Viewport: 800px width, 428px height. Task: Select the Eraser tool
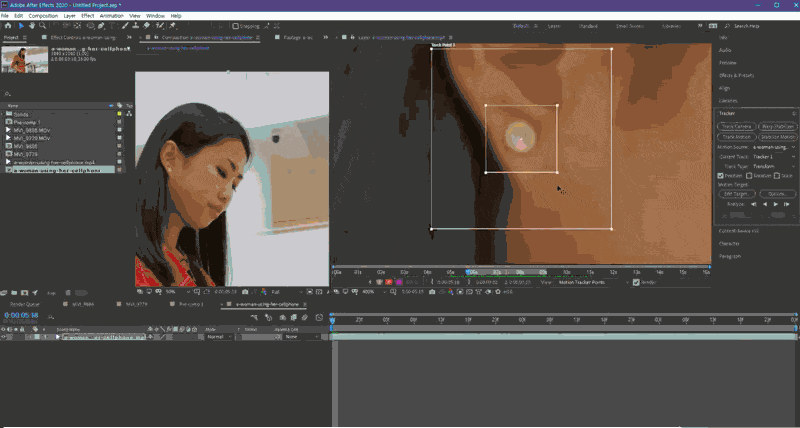146,26
